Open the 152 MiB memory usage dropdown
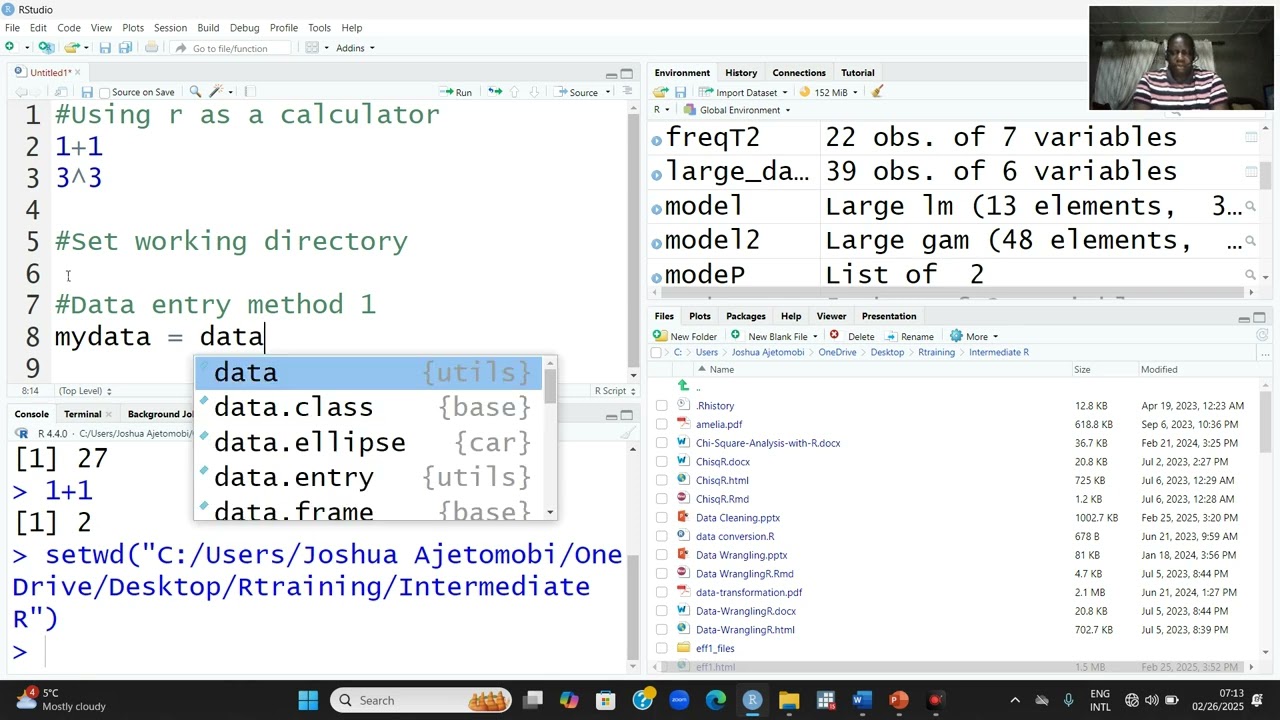 tap(828, 92)
